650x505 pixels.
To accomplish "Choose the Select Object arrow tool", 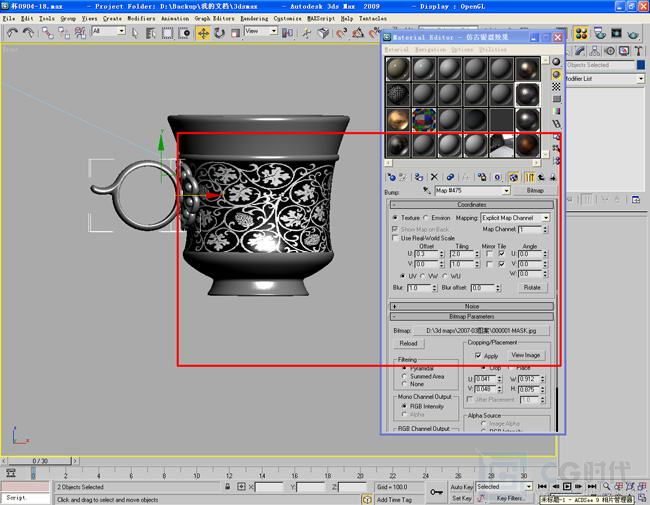I will 135,33.
